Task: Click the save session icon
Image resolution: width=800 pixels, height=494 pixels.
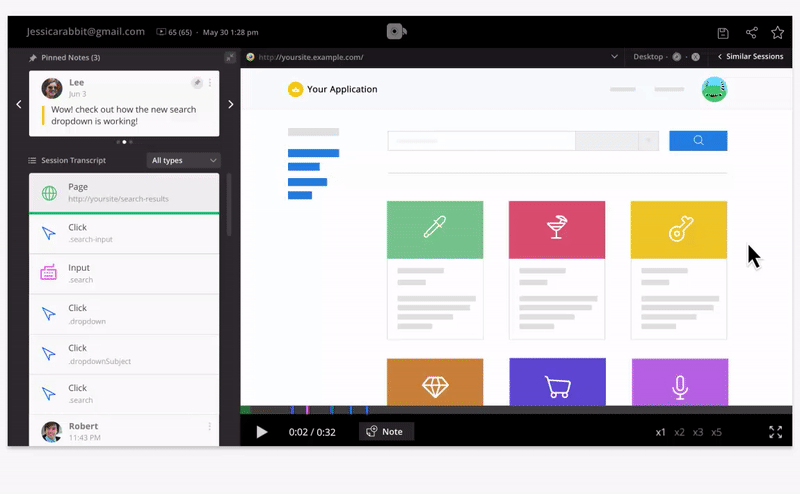Action: pyautogui.click(x=724, y=32)
